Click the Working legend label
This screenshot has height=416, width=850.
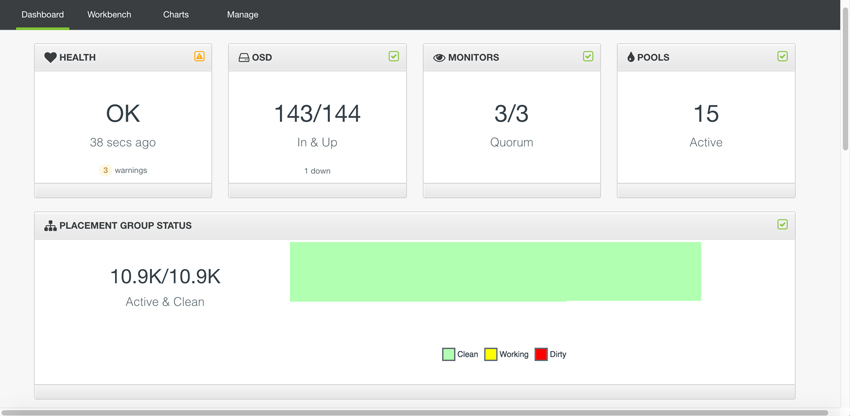pyautogui.click(x=514, y=355)
